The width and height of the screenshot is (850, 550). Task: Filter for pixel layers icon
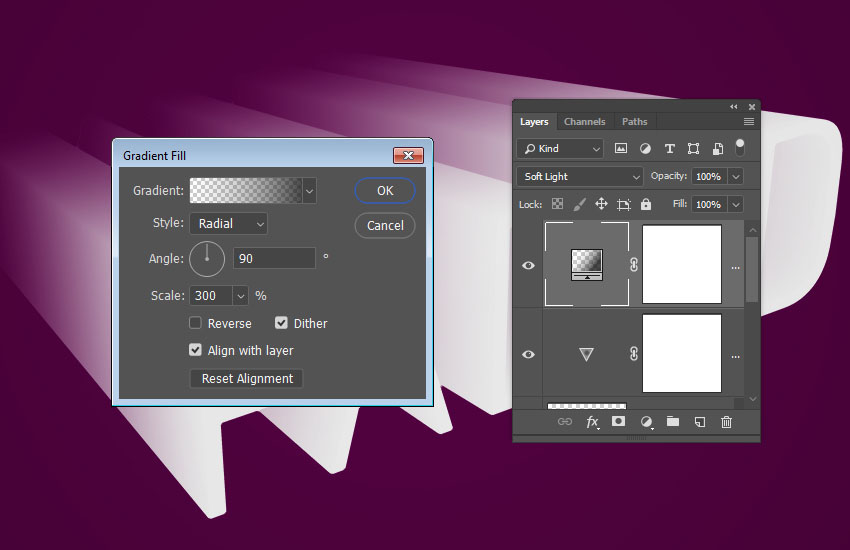(x=621, y=148)
